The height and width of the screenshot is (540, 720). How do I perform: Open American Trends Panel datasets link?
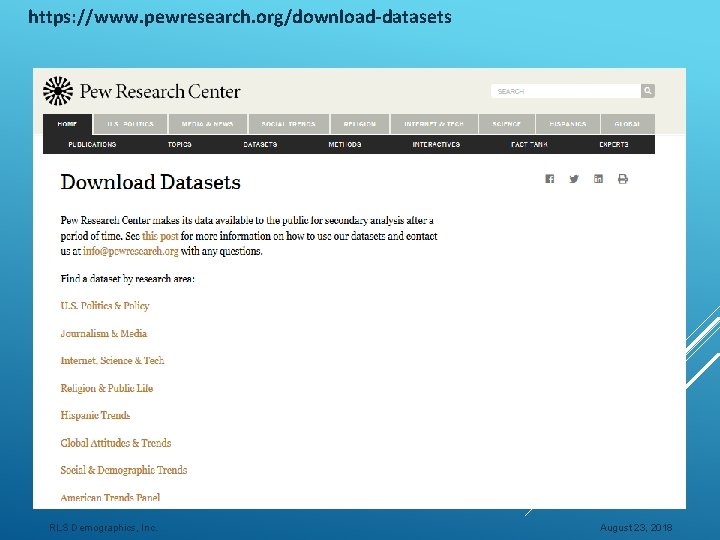tap(110, 497)
